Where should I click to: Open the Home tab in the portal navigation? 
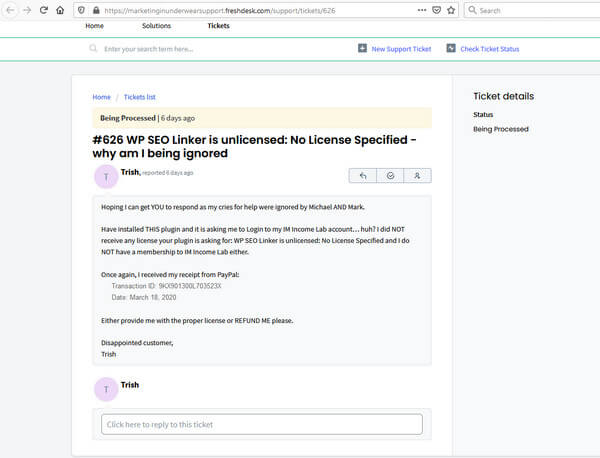95,26
